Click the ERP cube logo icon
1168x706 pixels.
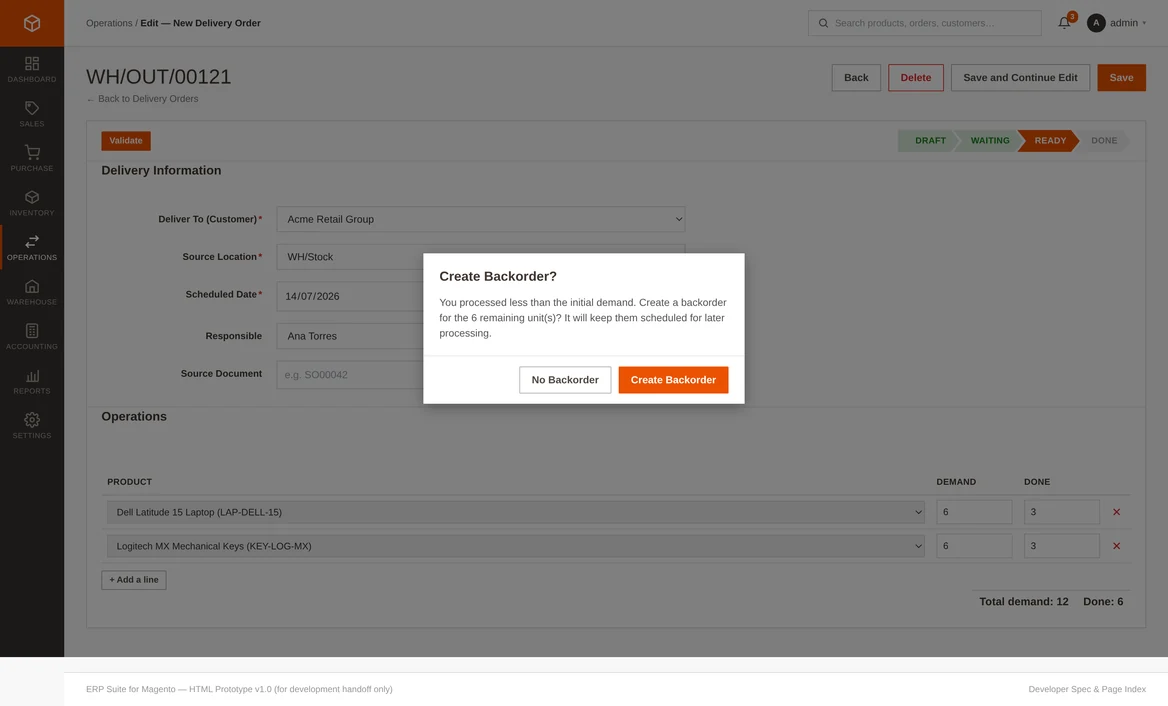coord(31,23)
